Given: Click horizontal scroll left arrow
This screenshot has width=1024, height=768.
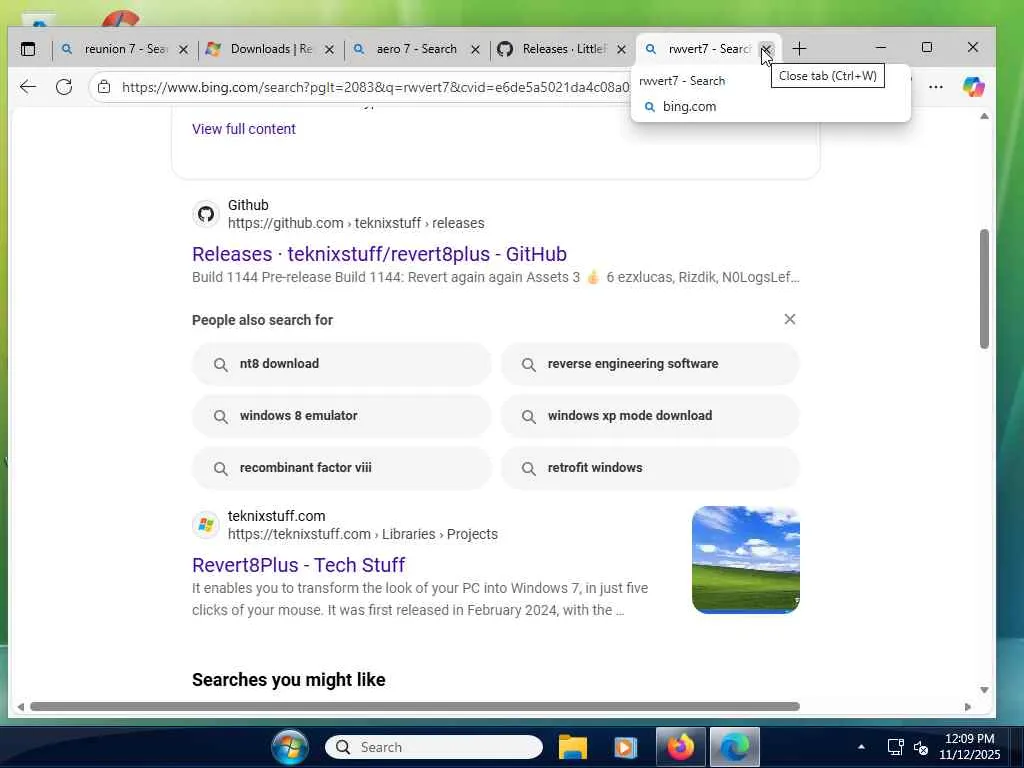Looking at the screenshot, I should point(21,707).
